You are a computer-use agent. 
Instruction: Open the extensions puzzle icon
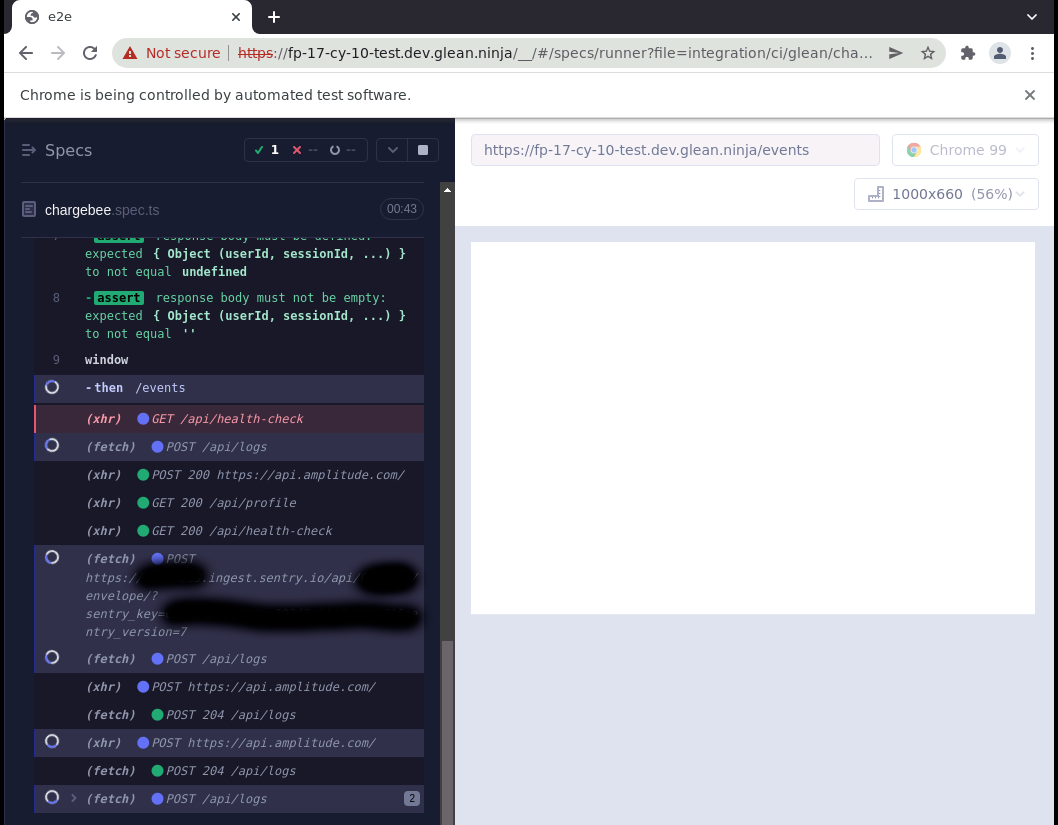[x=968, y=53]
